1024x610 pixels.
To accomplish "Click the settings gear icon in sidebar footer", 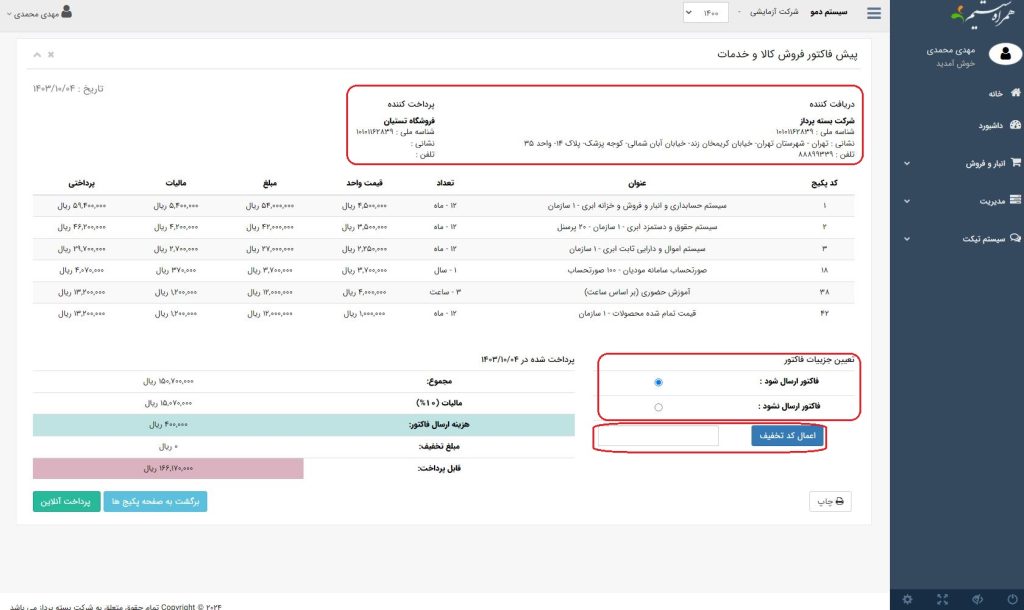I will pyautogui.click(x=907, y=599).
